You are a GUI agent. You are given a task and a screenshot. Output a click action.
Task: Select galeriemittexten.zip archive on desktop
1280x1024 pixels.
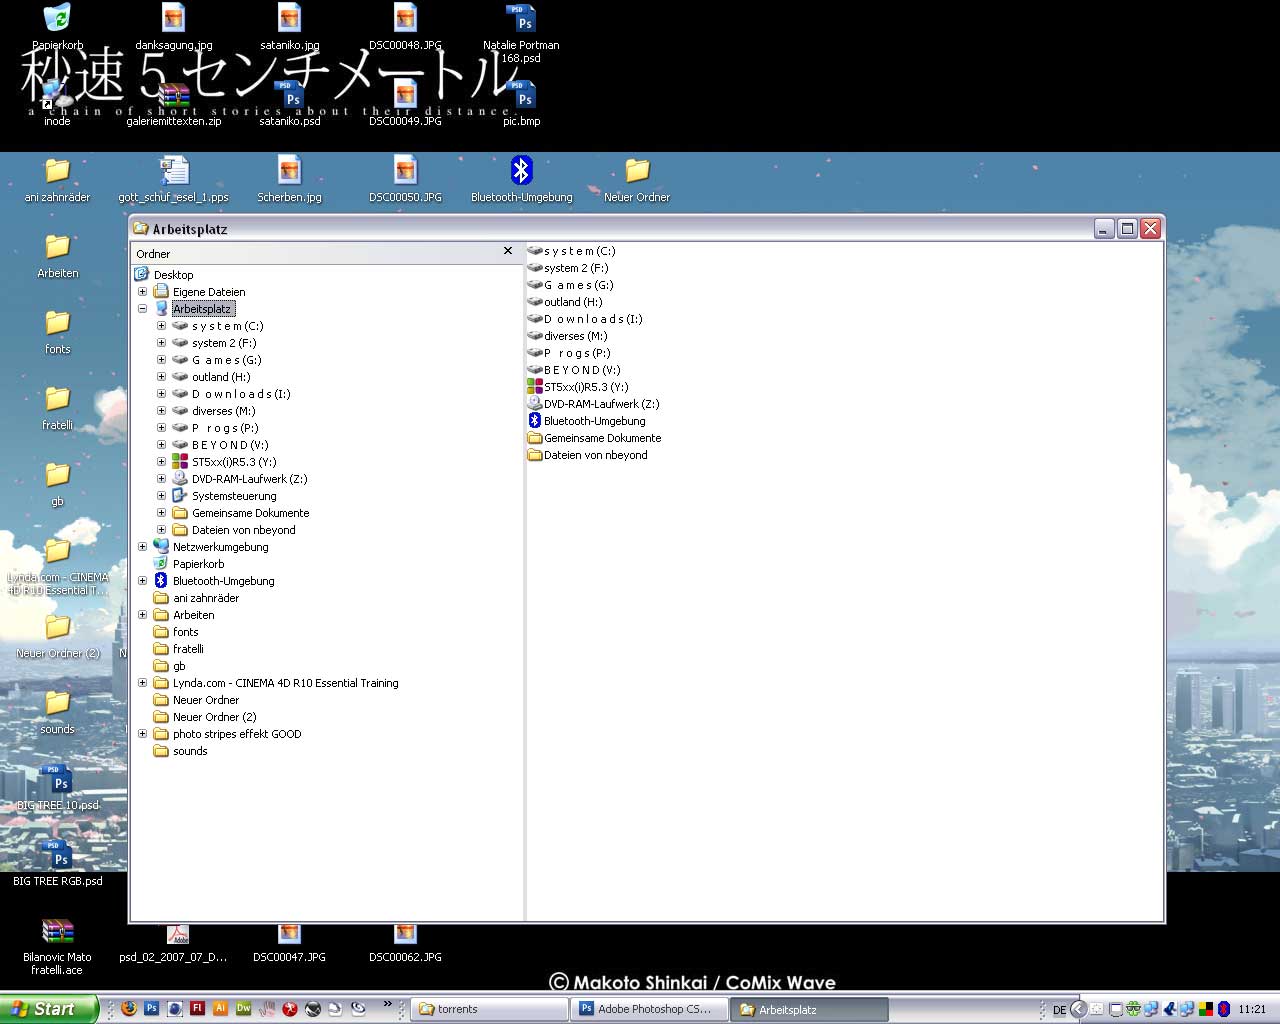[x=174, y=104]
